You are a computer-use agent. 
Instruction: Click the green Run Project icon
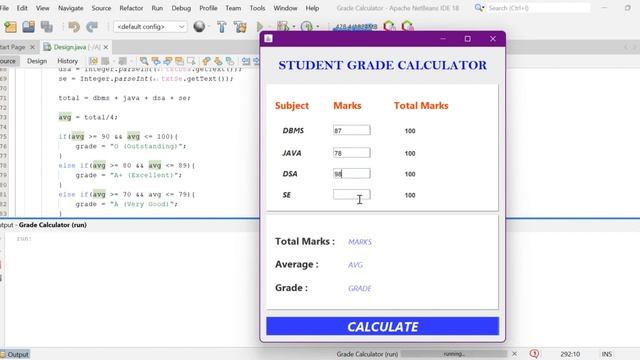(260, 27)
